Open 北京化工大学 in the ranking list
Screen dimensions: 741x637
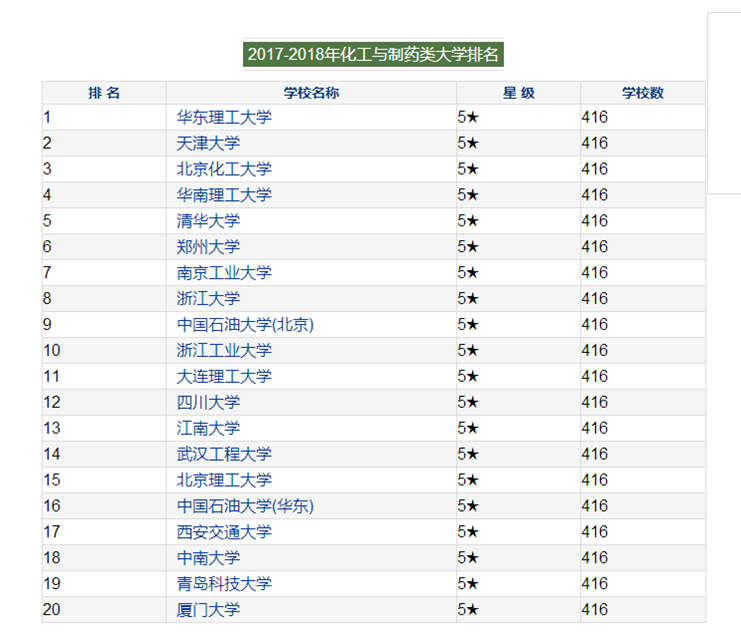223,169
